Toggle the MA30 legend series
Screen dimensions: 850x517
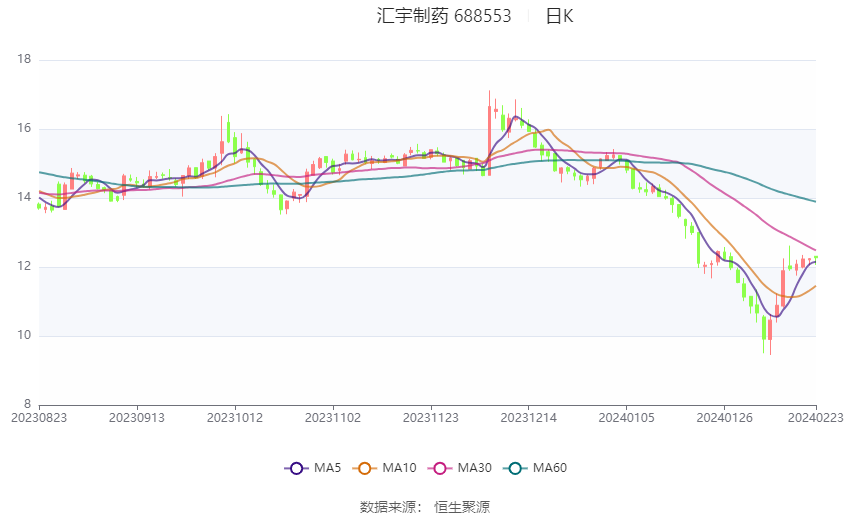pyautogui.click(x=460, y=468)
